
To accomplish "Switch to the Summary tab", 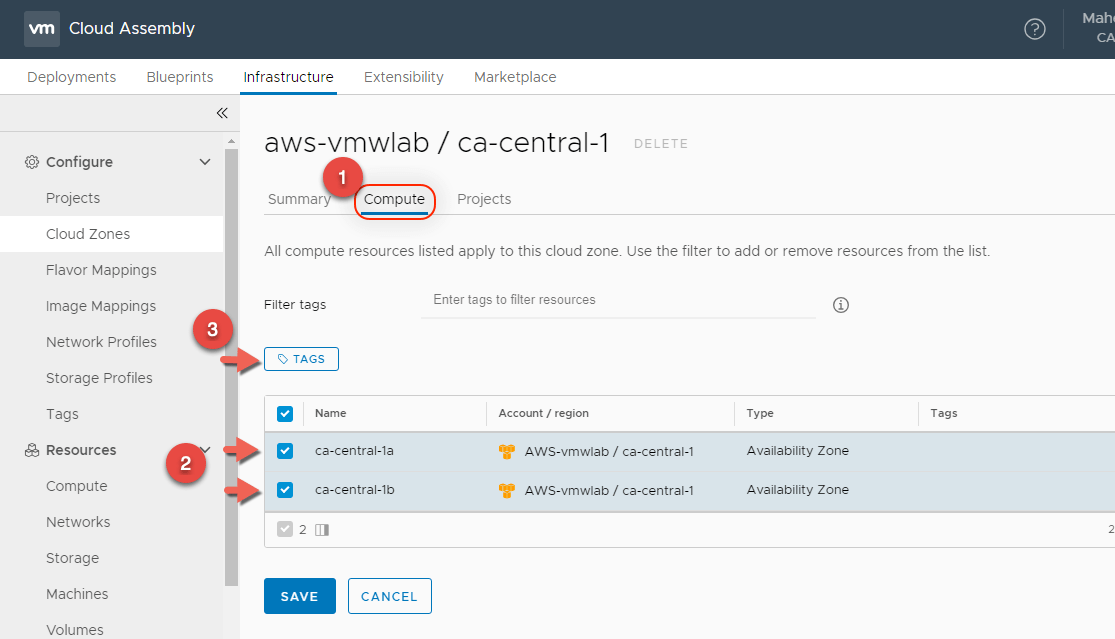I will pyautogui.click(x=299, y=199).
